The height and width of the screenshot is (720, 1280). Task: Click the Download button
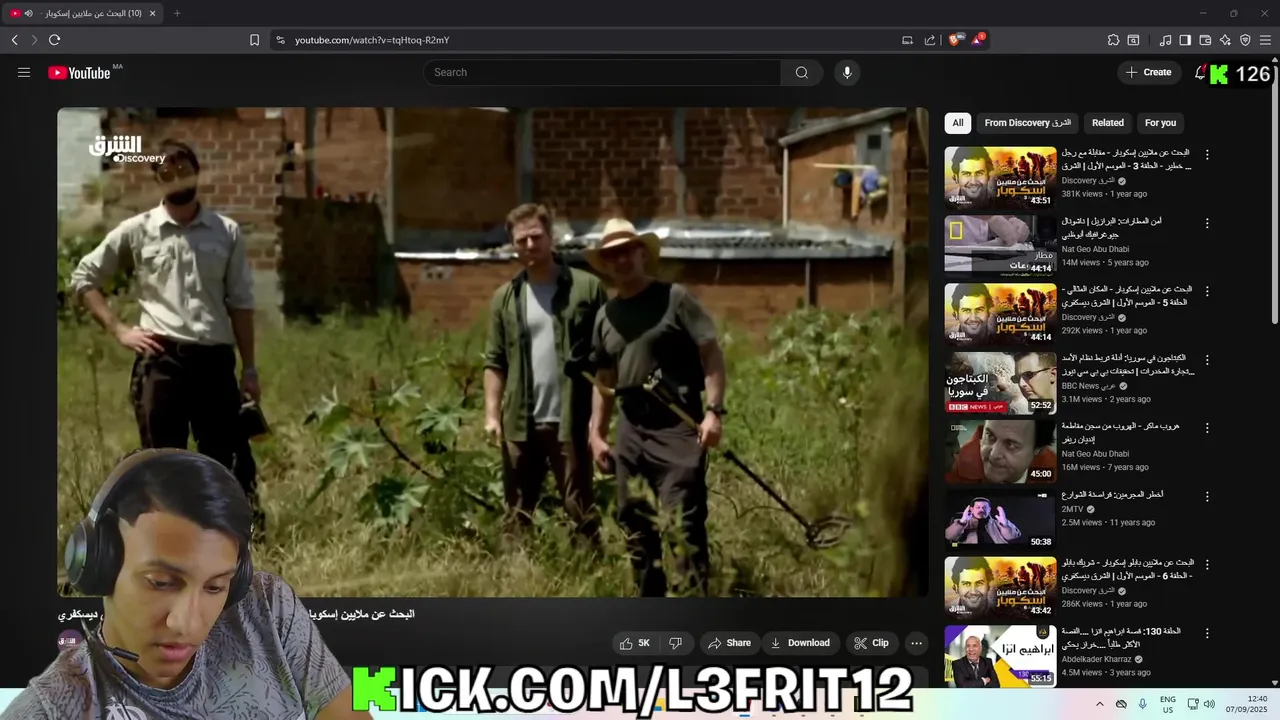(799, 643)
